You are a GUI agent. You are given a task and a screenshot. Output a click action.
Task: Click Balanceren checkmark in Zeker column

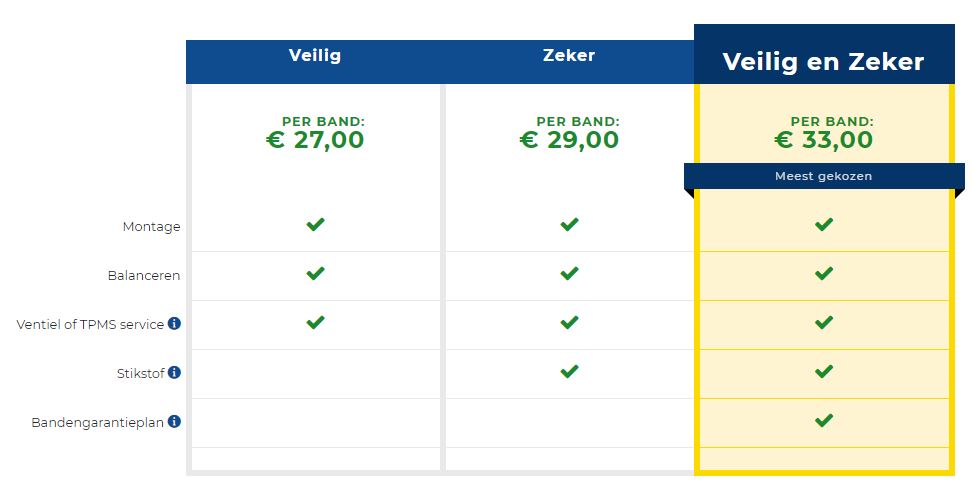pyautogui.click(x=569, y=274)
